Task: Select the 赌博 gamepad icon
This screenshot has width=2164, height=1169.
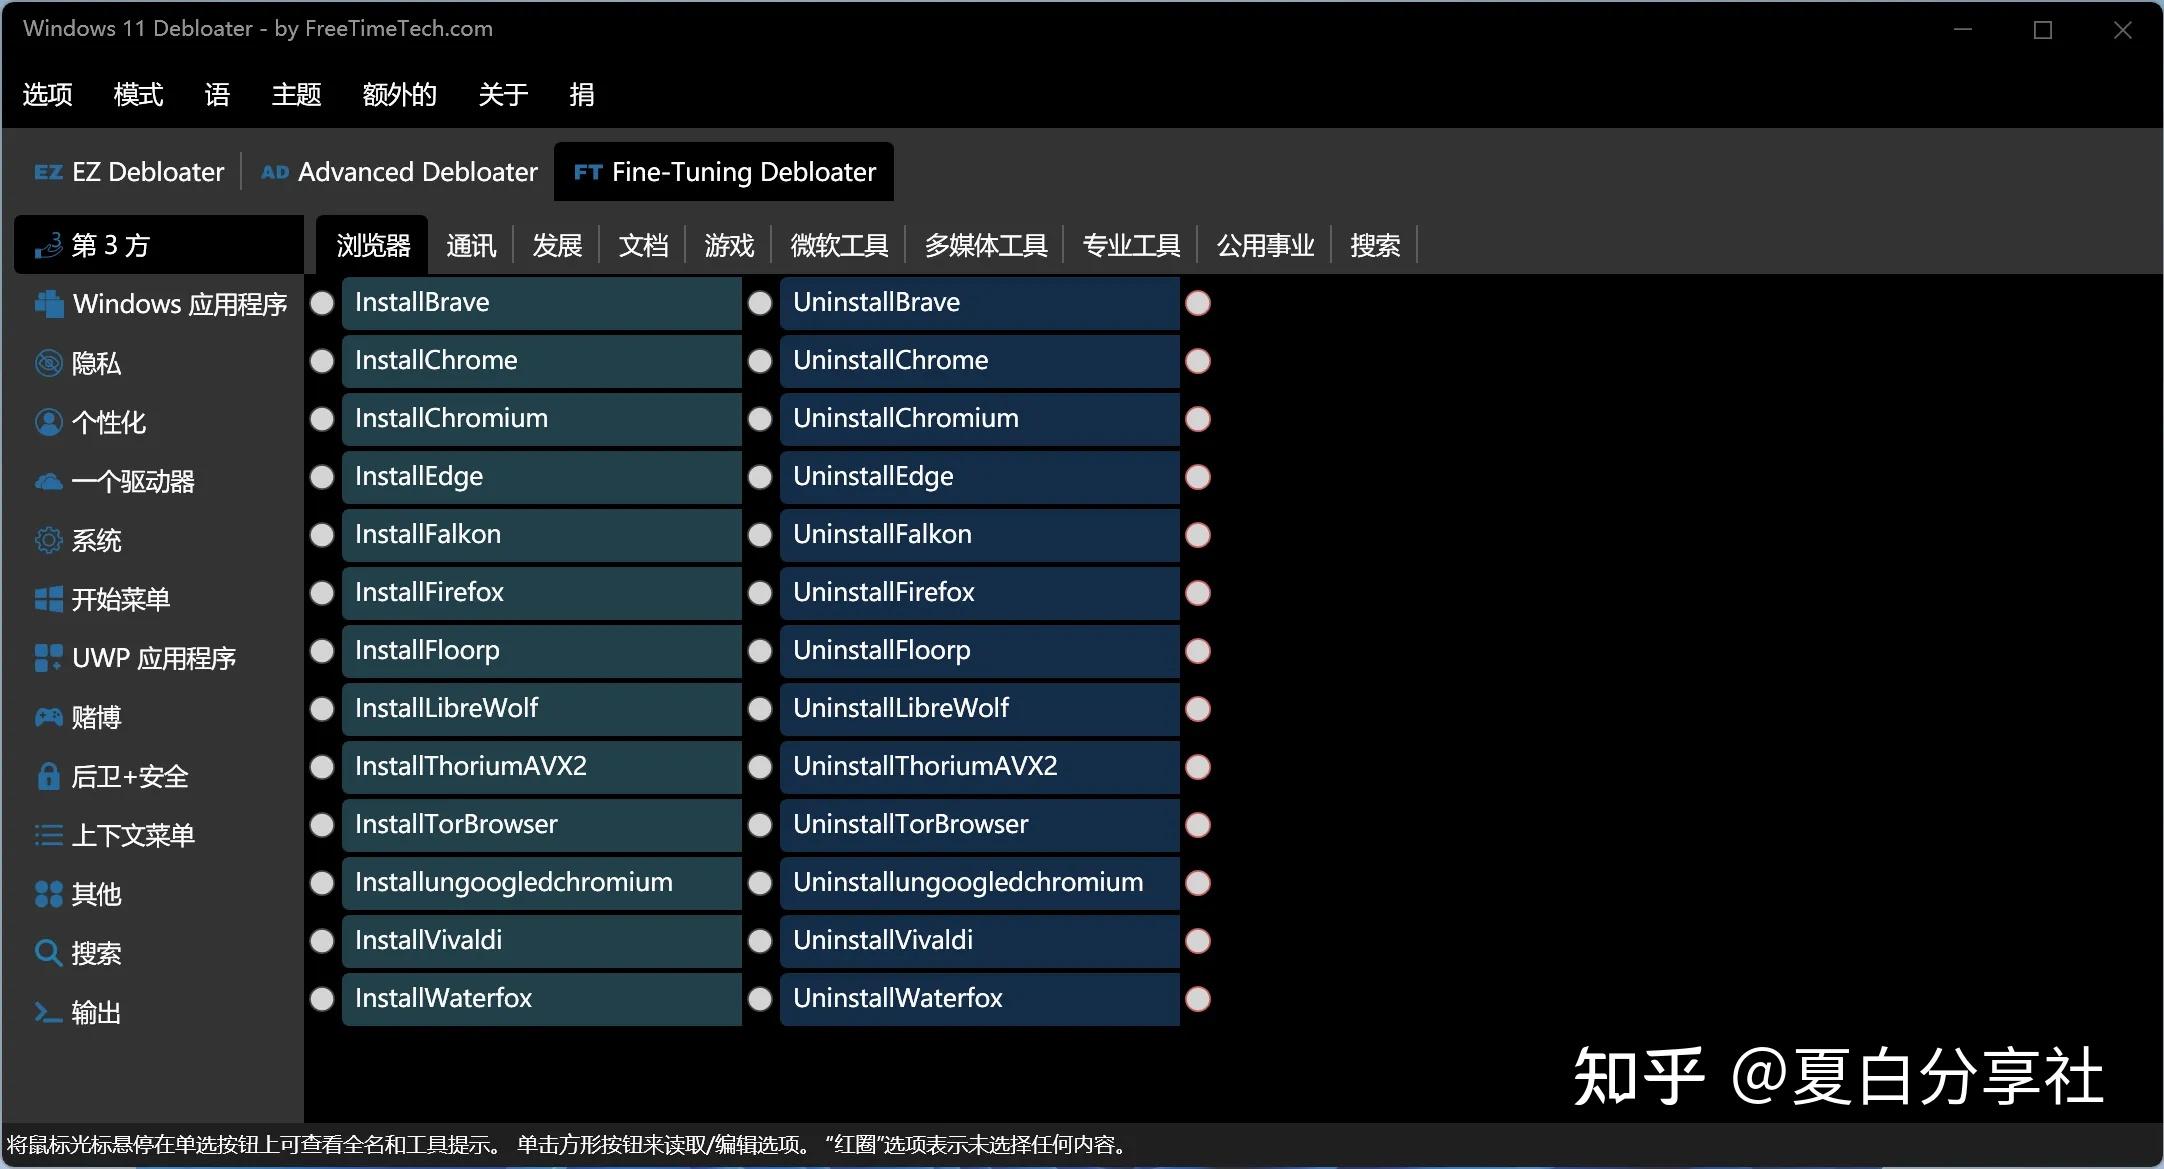Action: [48, 717]
